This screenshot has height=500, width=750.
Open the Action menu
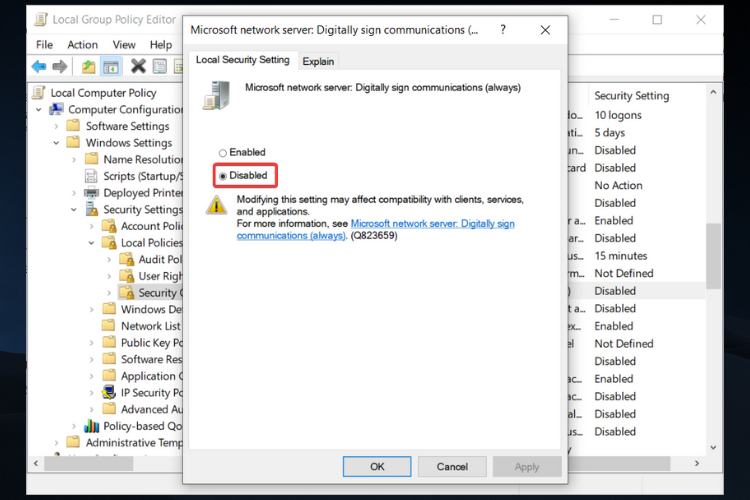coord(82,44)
